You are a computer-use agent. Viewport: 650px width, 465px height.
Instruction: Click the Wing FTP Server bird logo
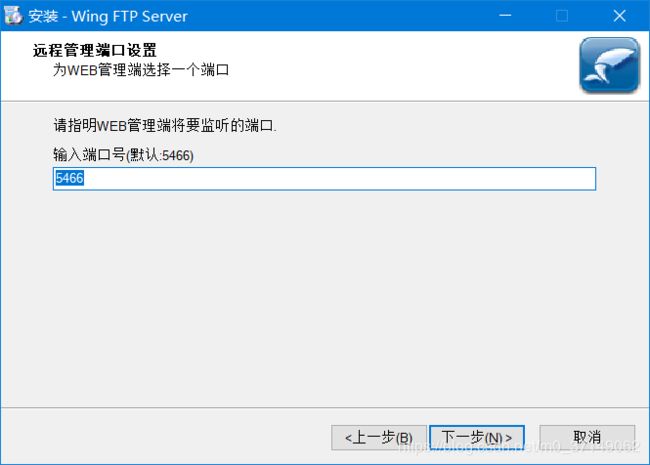pos(609,65)
